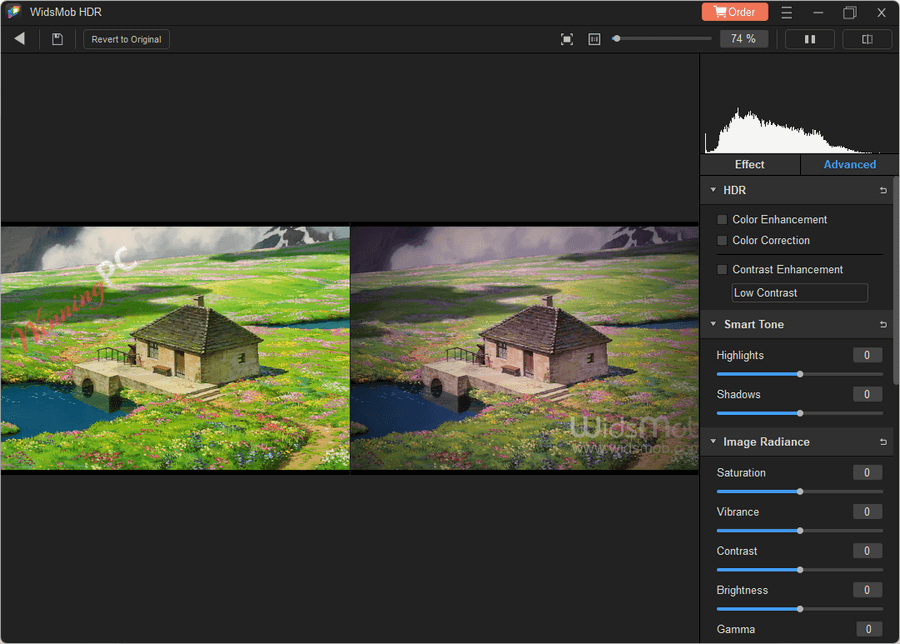Click the fit-to-screen zoom icon
This screenshot has width=900, height=644.
[566, 38]
